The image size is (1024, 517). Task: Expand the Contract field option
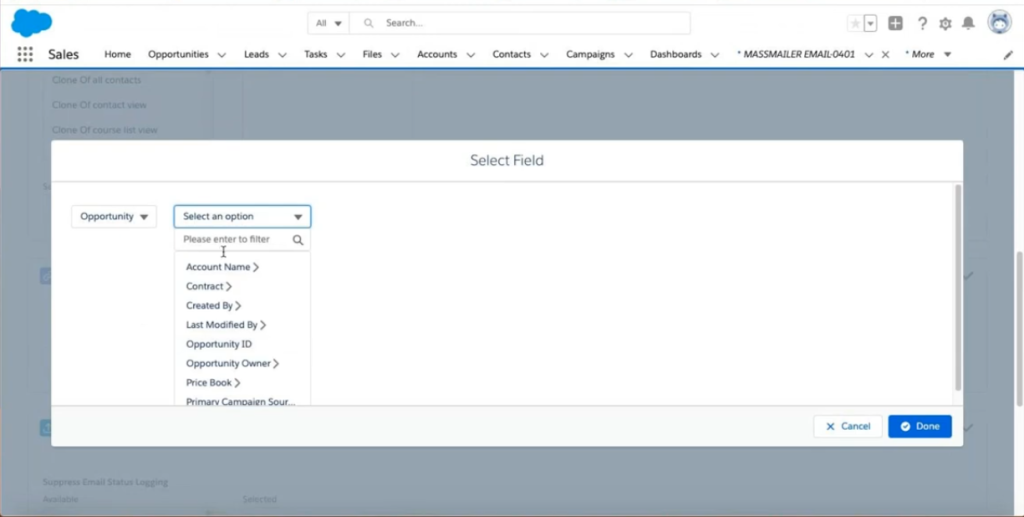(x=209, y=286)
